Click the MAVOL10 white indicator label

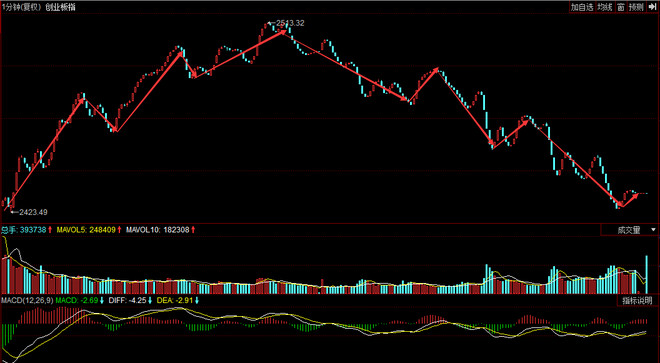click(x=160, y=230)
